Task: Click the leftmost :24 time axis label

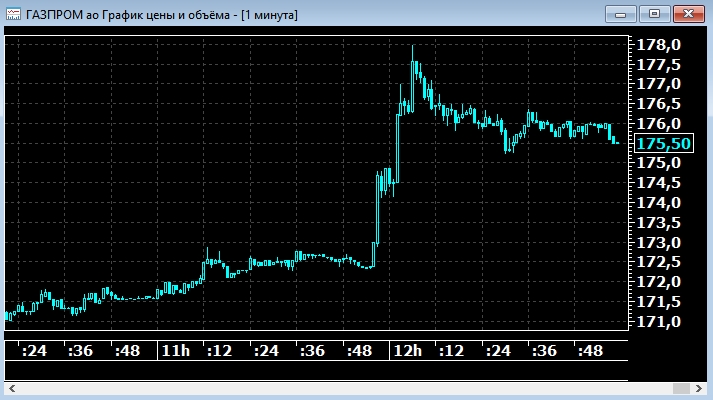Action: click(x=35, y=351)
